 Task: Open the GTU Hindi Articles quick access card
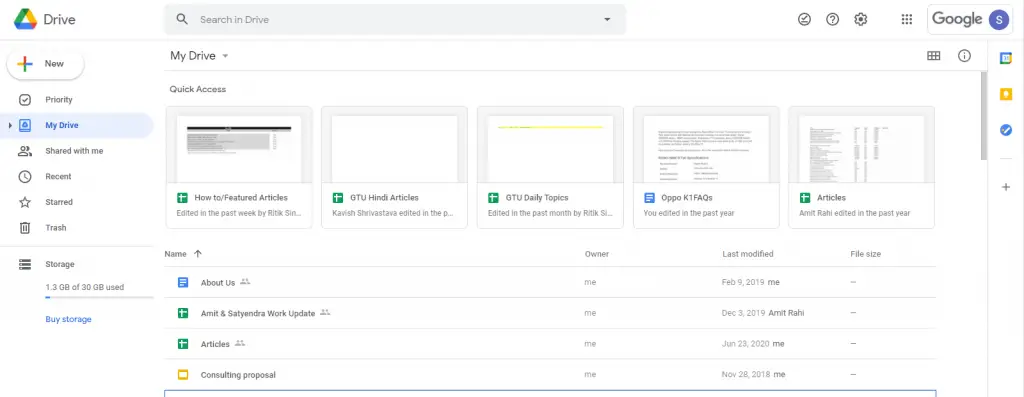click(x=394, y=167)
